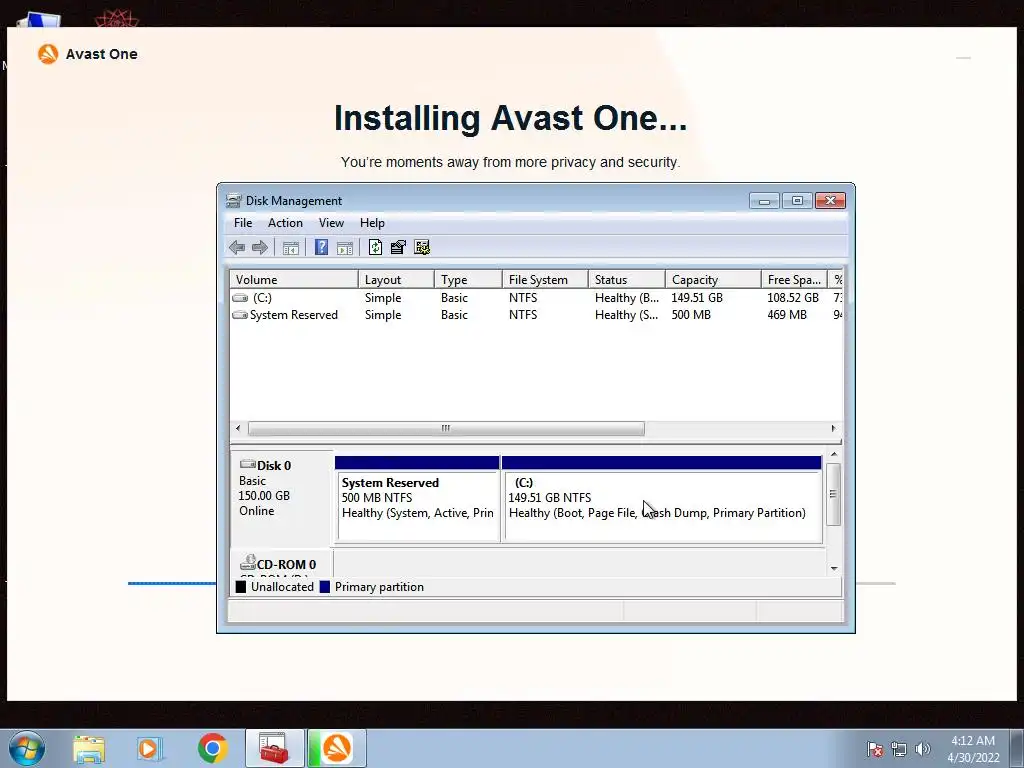Click the Action Center flag tray icon
The width and height of the screenshot is (1024, 768).
click(x=875, y=749)
